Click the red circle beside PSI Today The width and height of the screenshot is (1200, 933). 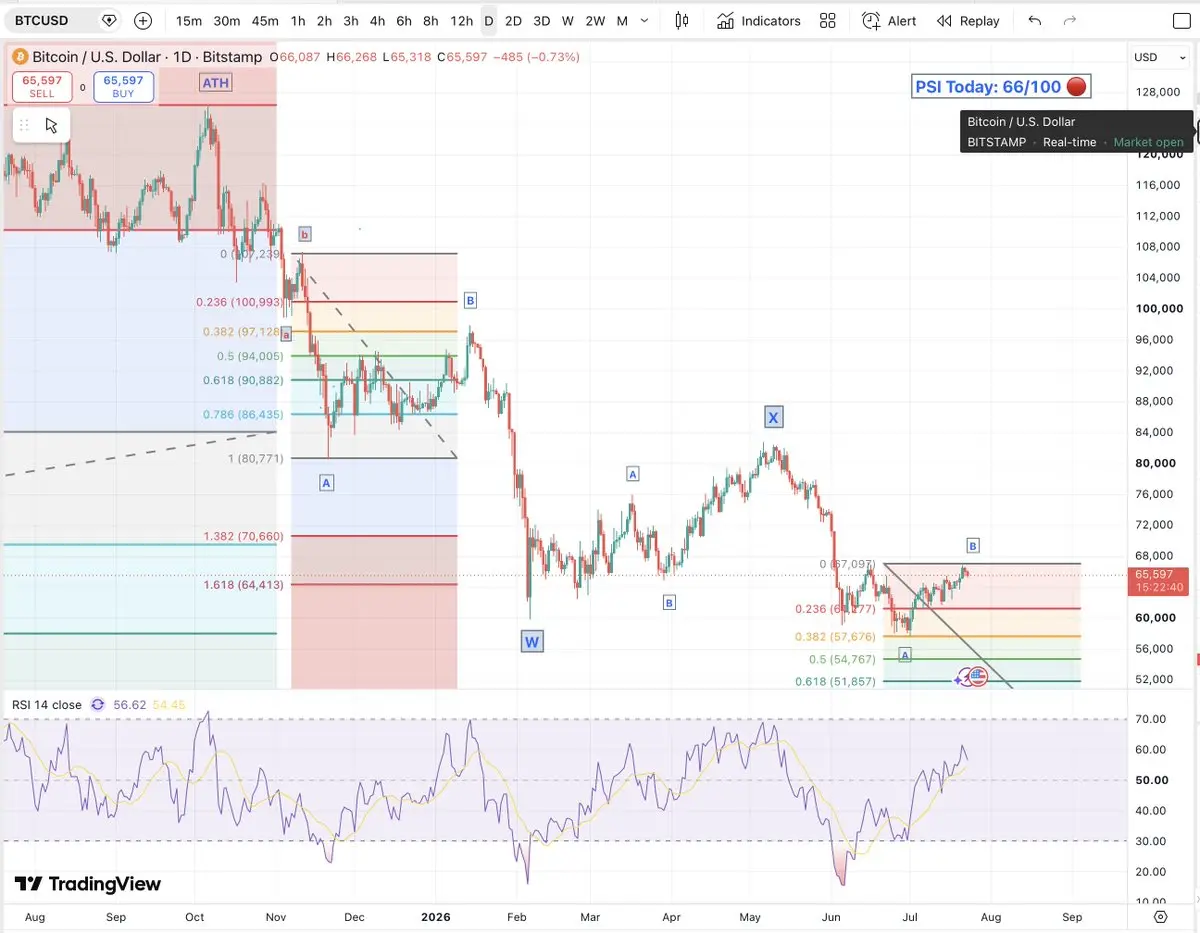(x=1076, y=87)
